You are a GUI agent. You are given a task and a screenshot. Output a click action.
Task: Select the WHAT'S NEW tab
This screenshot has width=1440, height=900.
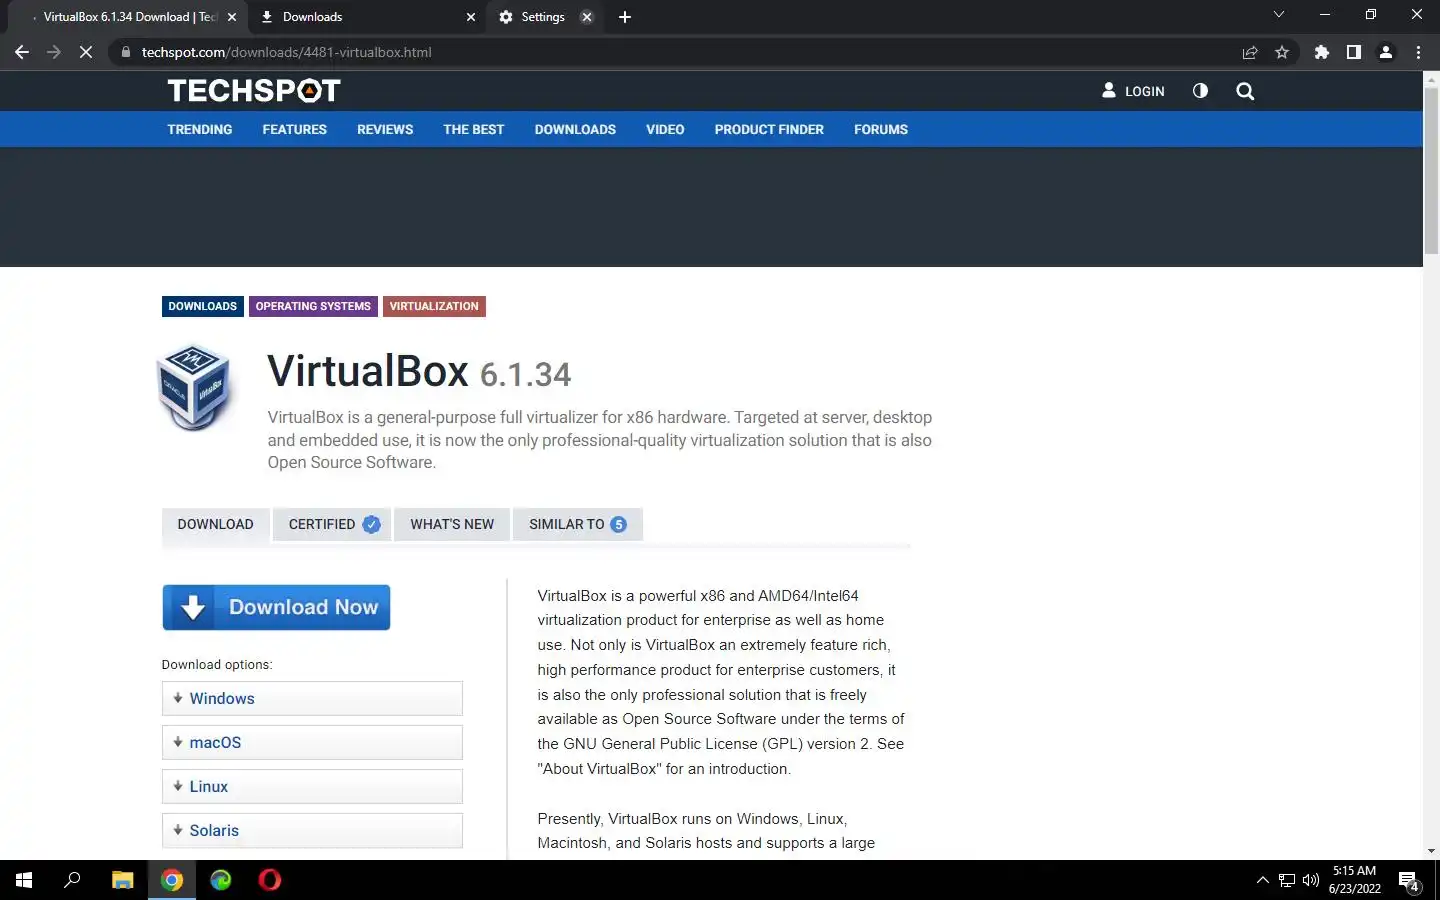point(452,524)
